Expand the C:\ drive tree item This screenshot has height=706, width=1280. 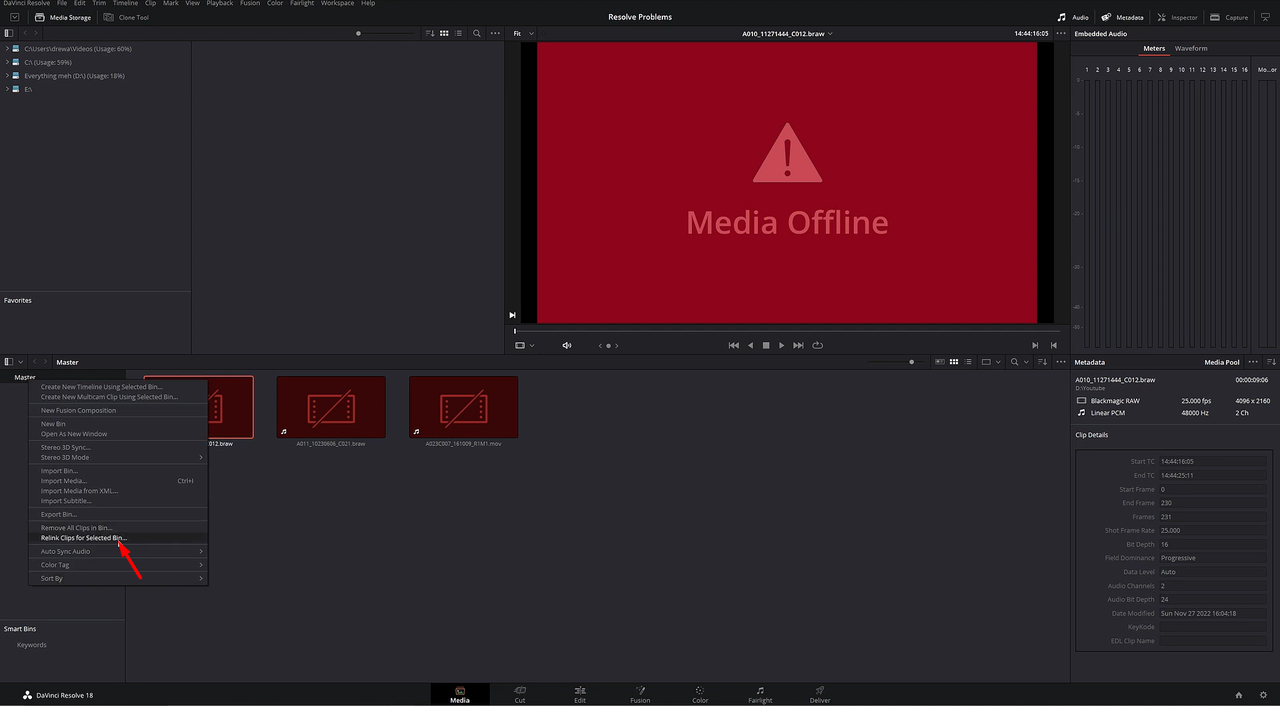[8, 62]
